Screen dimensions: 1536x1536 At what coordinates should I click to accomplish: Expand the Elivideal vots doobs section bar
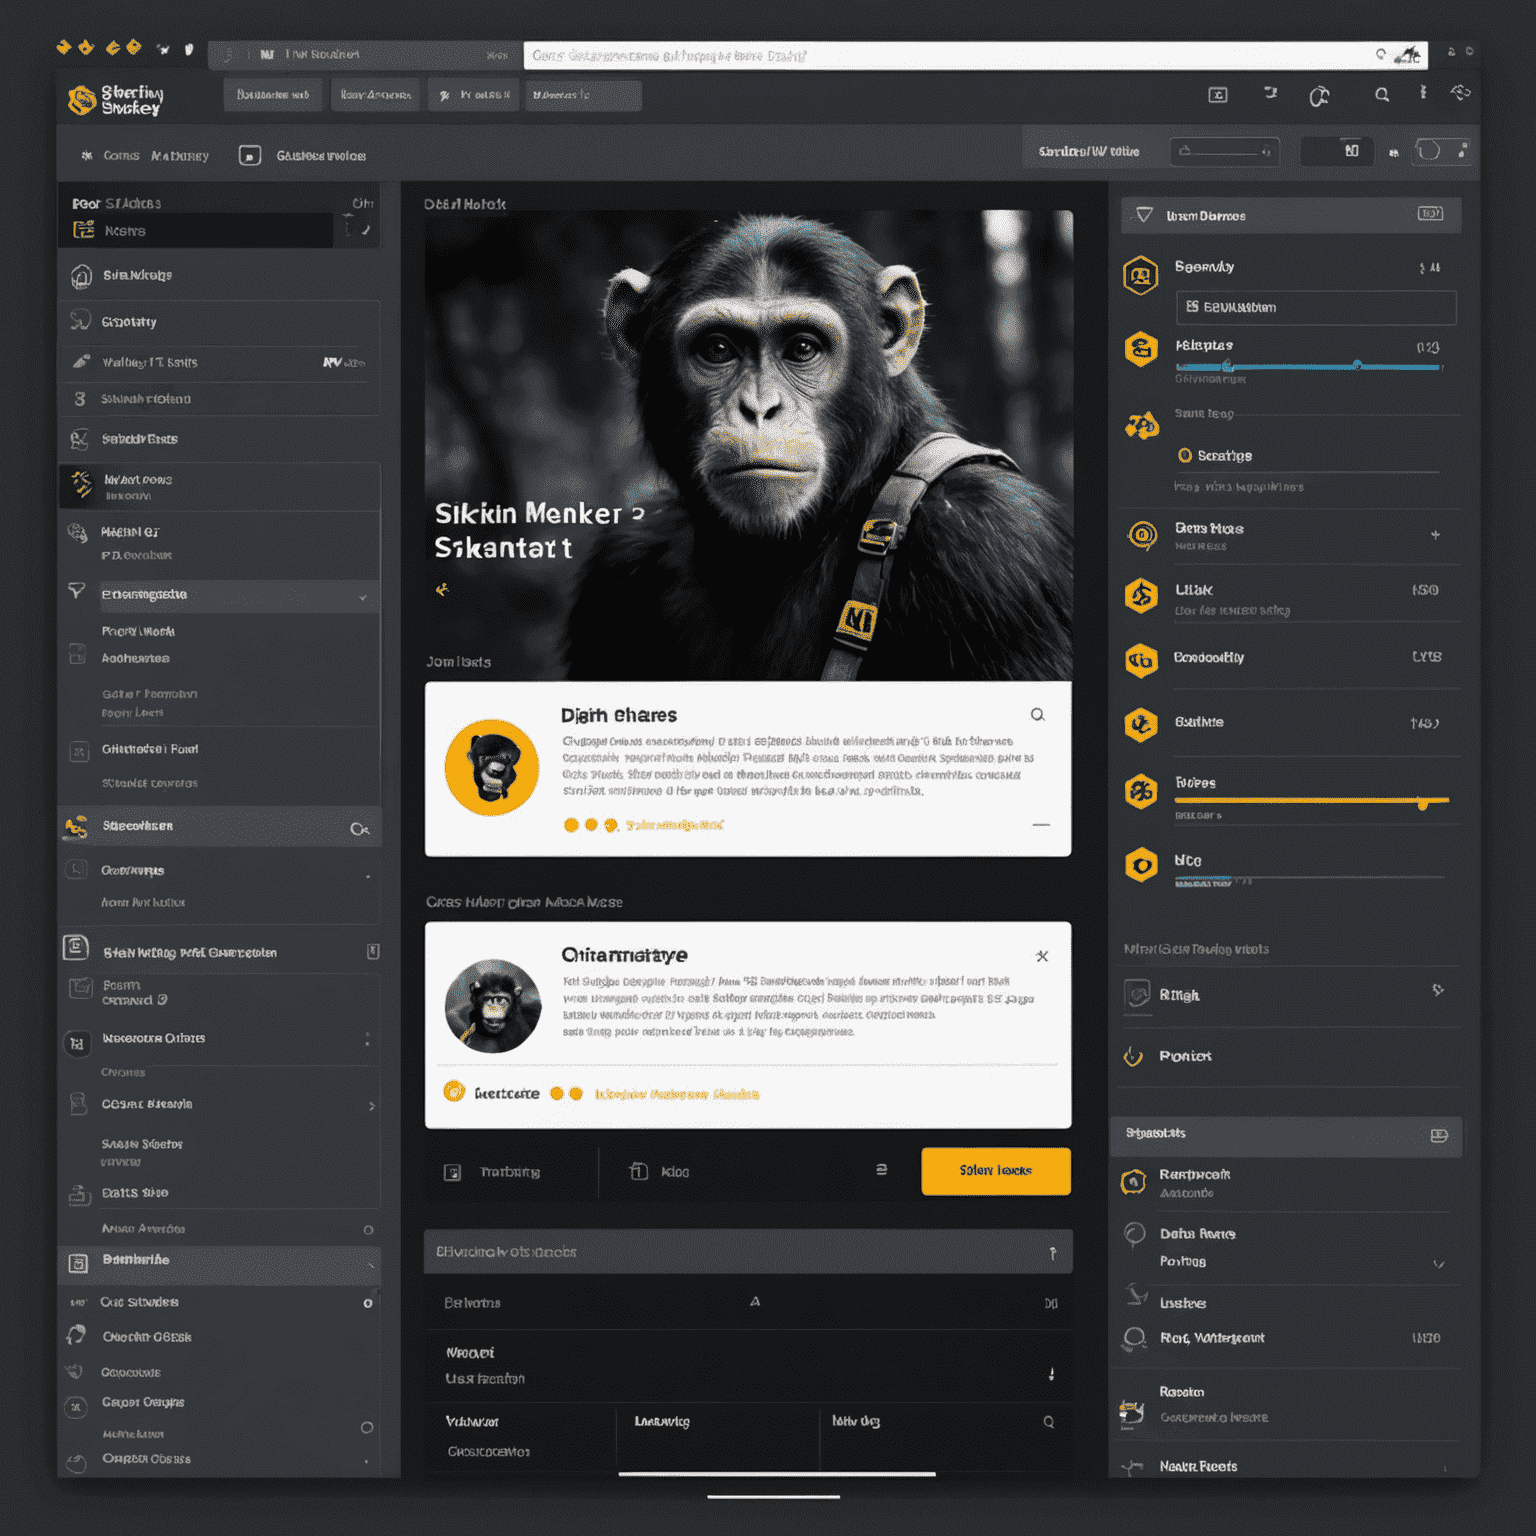pyautogui.click(x=748, y=1252)
